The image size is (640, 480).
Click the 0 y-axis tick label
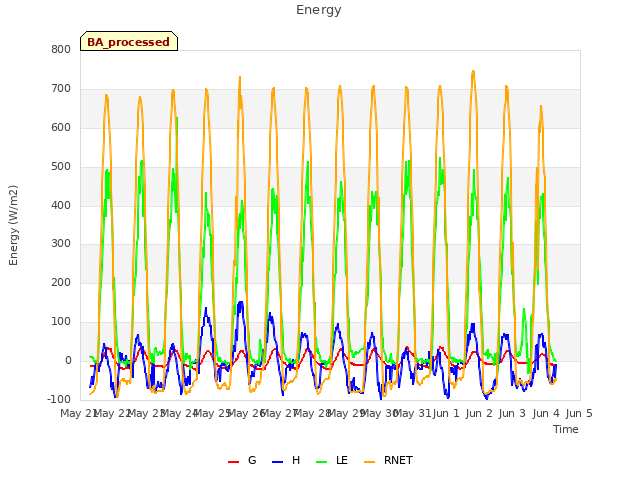(68, 361)
